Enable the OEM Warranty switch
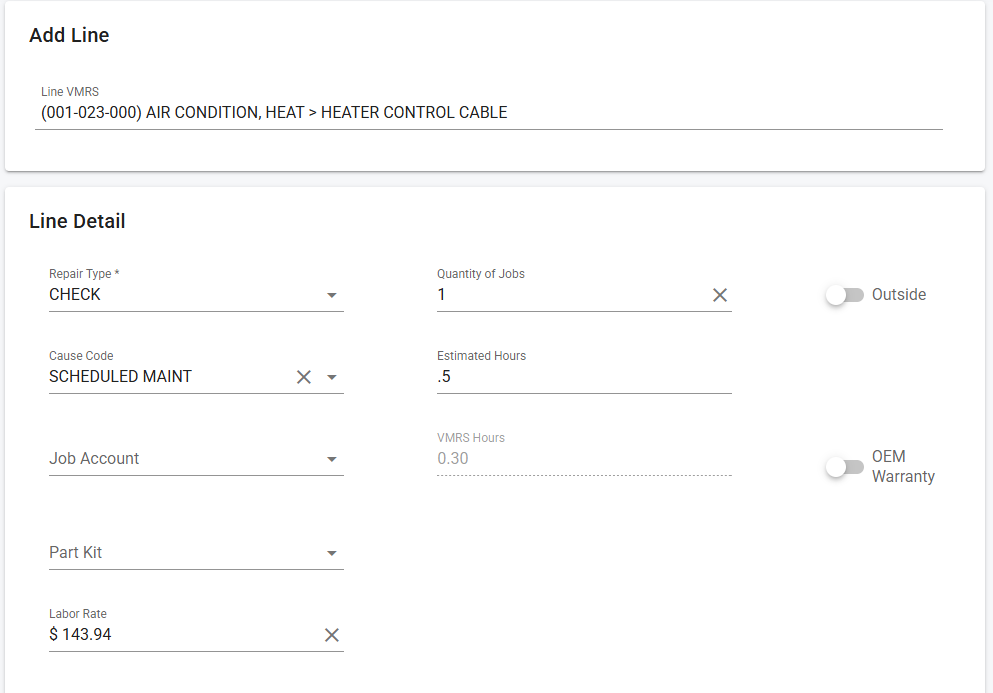993x693 pixels. [844, 467]
